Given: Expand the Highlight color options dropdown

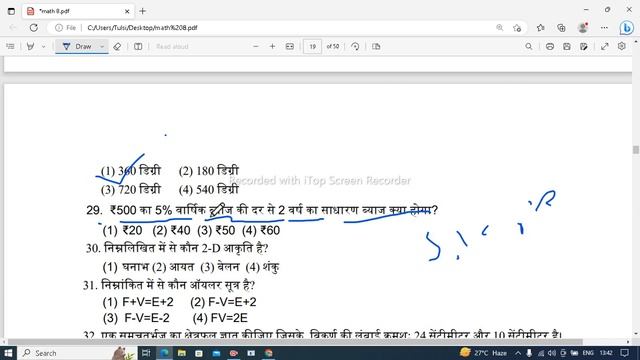Looking at the screenshot, I should click(x=43, y=47).
